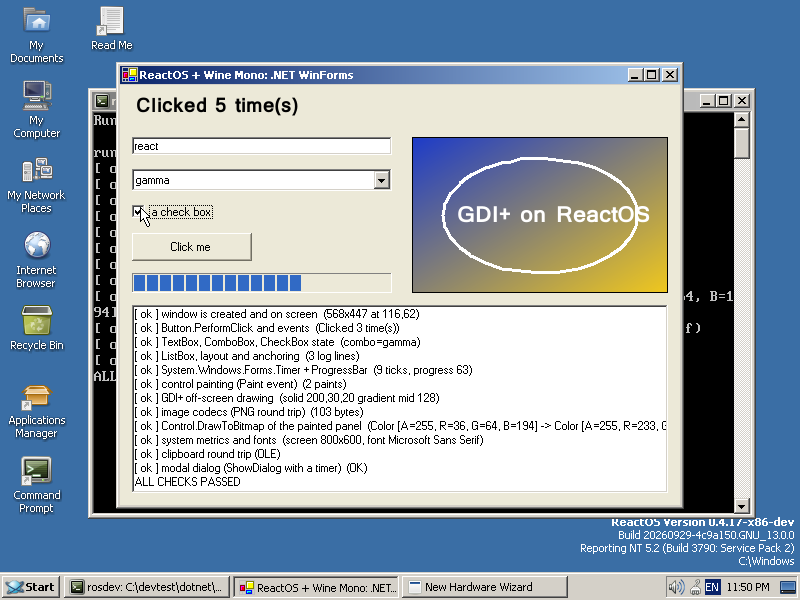Click the GDI+ on ReactOS gradient panel

coord(540,215)
